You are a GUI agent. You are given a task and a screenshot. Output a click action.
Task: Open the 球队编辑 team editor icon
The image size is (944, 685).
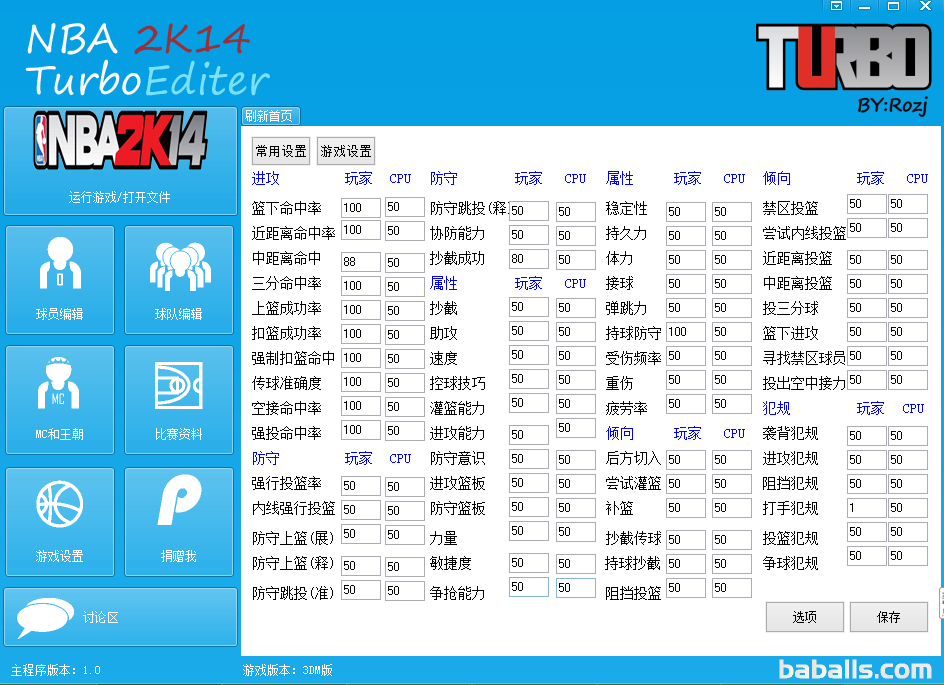click(179, 279)
